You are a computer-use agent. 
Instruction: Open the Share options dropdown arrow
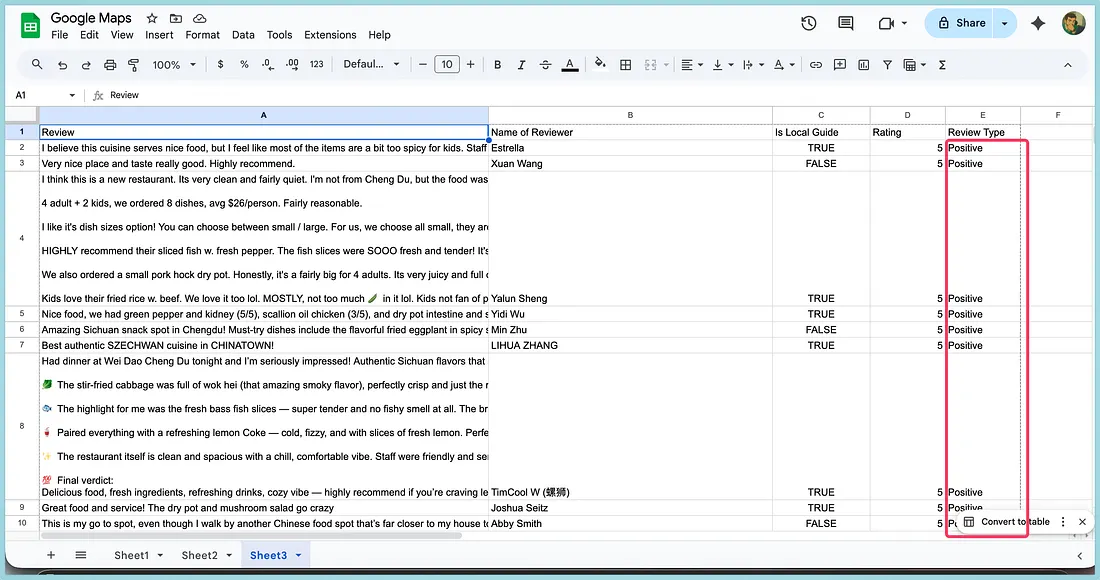pos(1005,23)
